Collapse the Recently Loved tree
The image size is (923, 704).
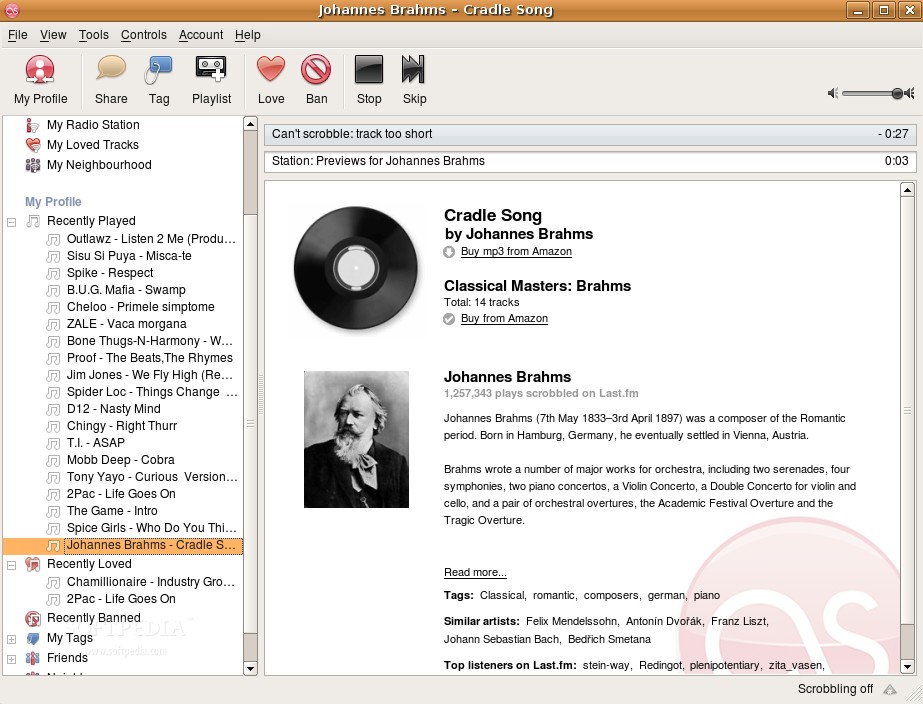click(11, 565)
